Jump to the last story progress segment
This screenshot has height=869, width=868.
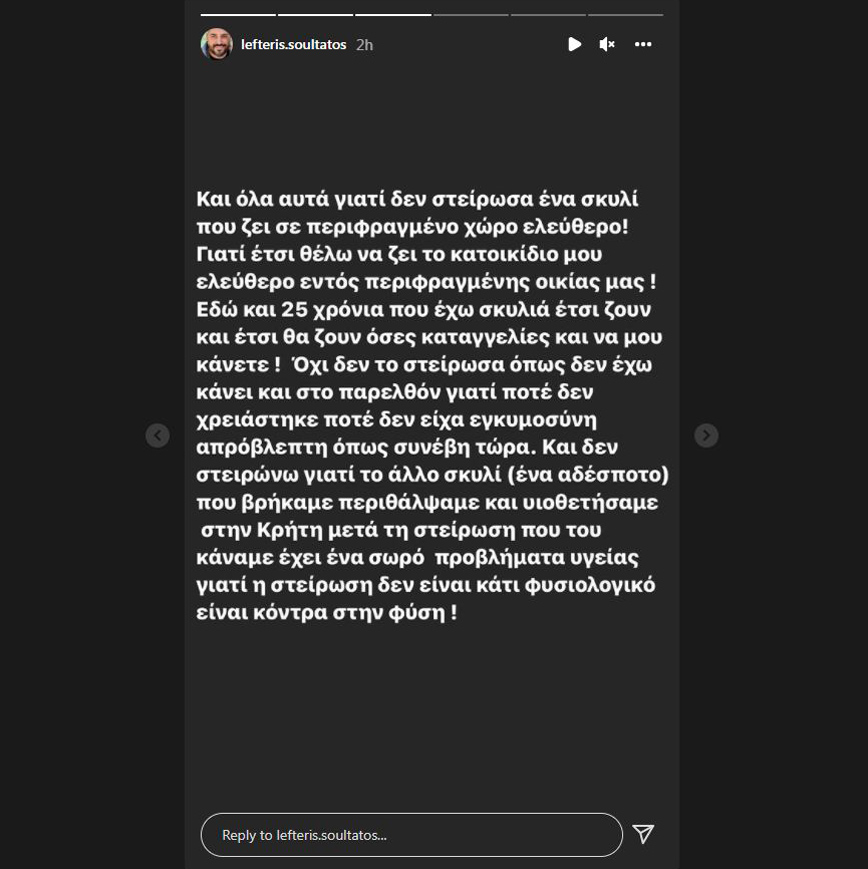tap(625, 15)
